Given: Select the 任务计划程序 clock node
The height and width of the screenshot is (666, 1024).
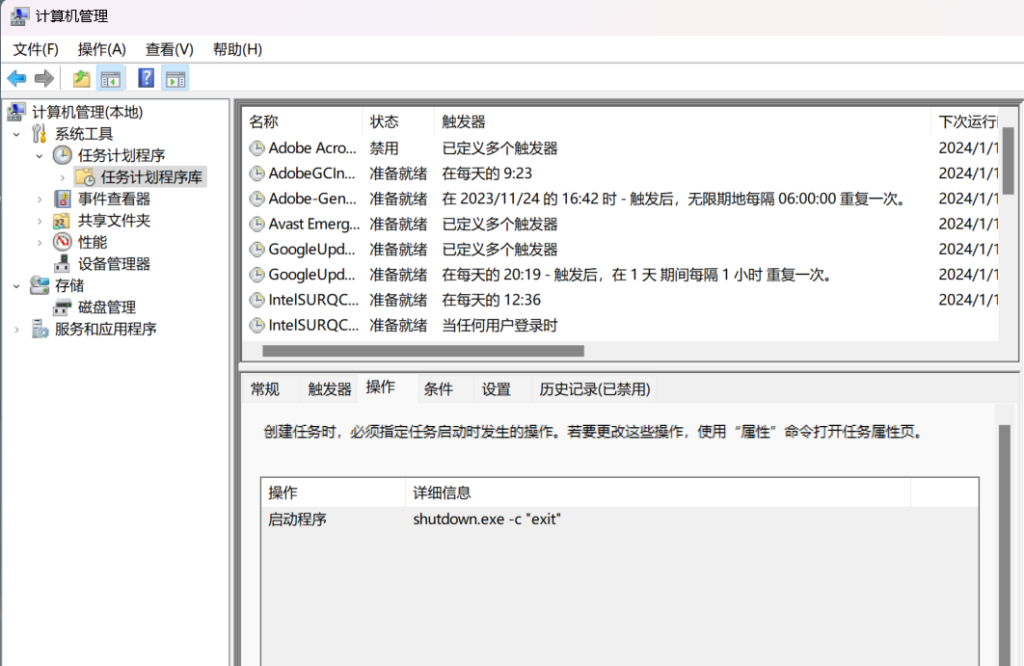Looking at the screenshot, I should point(121,155).
